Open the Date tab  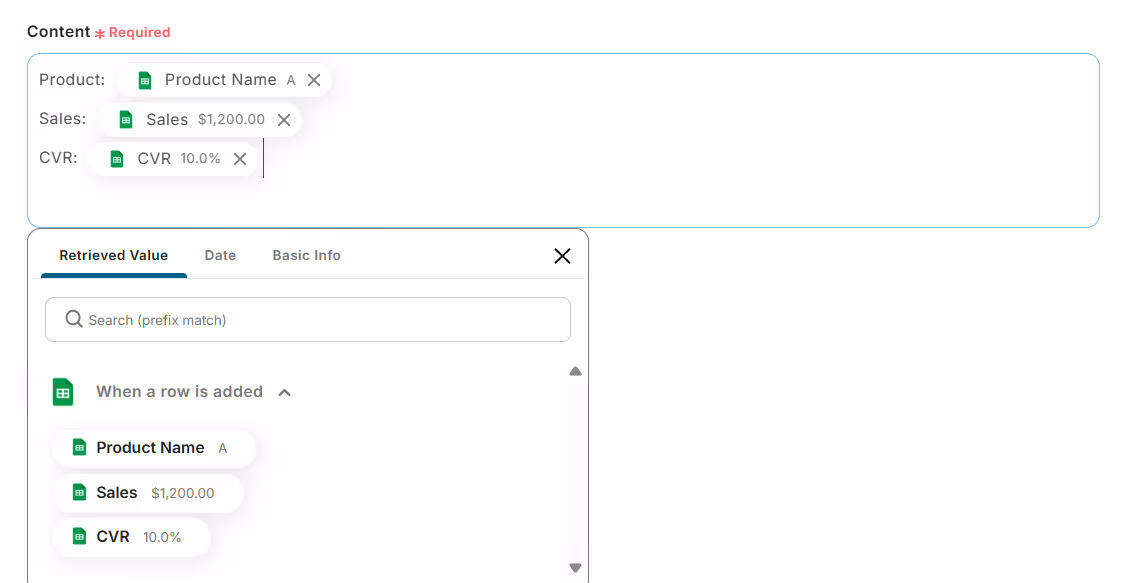pos(220,255)
